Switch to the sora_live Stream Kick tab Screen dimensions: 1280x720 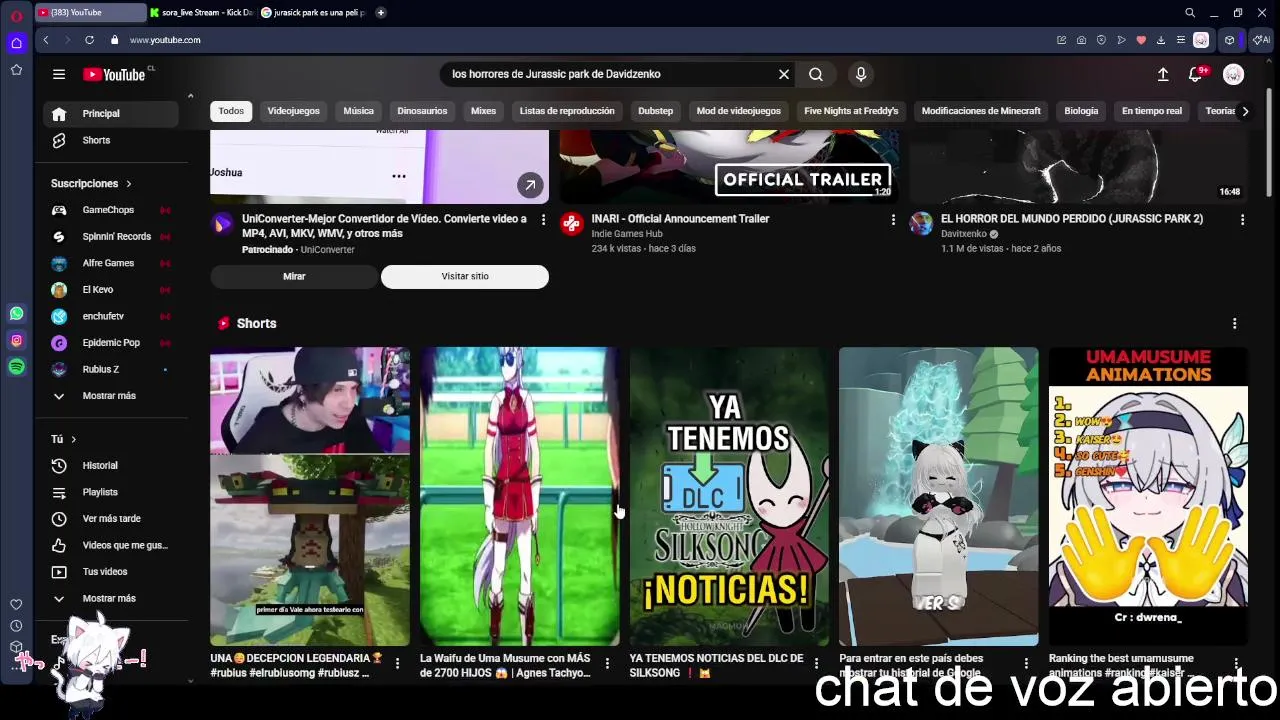point(201,13)
